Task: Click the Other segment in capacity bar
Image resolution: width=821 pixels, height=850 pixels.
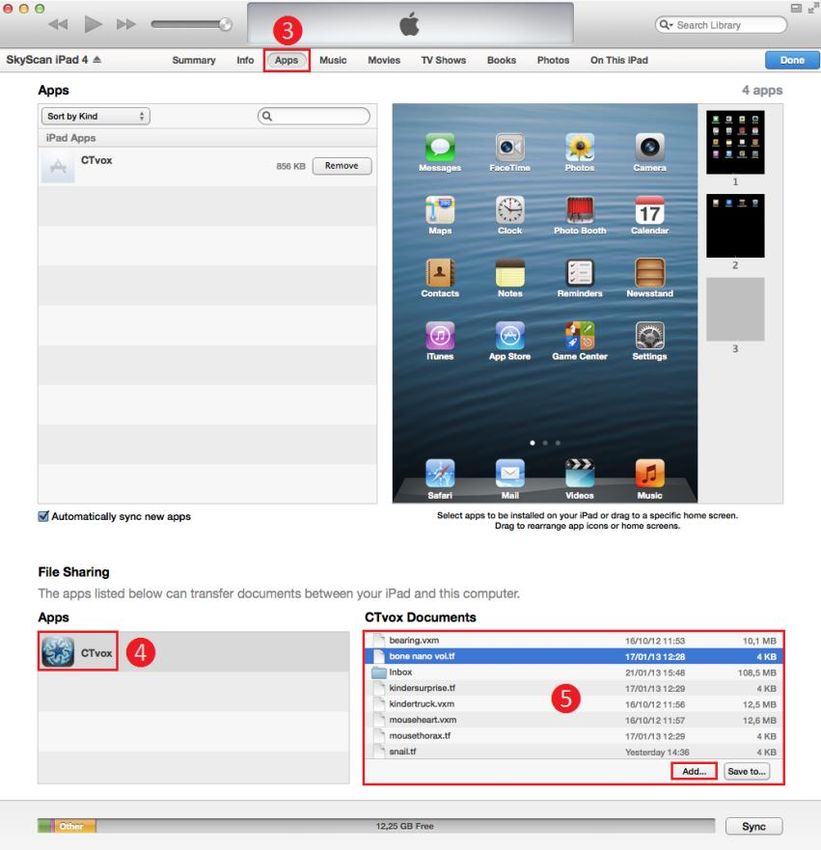Action: (74, 826)
